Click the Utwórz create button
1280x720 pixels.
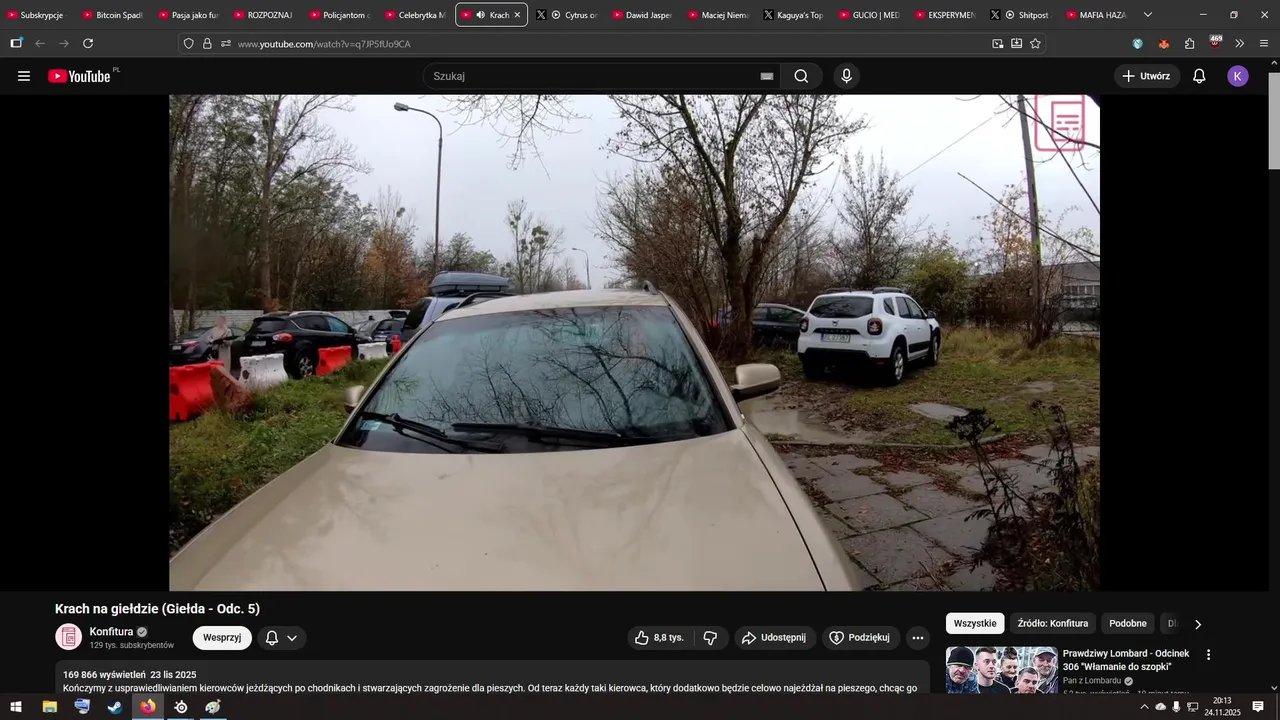[1147, 76]
